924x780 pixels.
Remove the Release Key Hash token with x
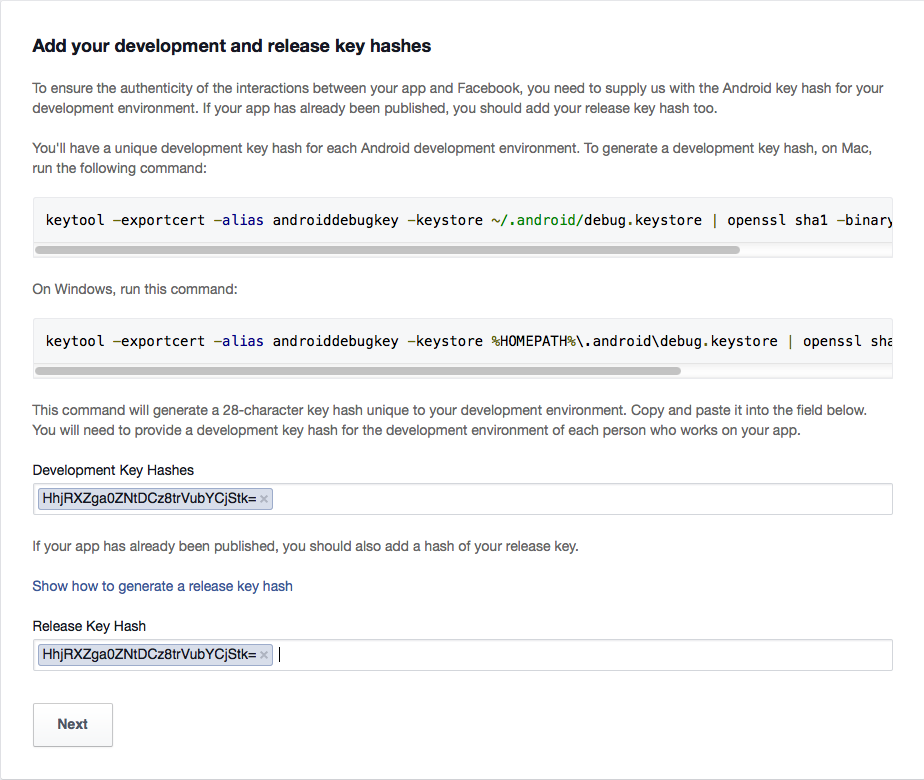(264, 655)
